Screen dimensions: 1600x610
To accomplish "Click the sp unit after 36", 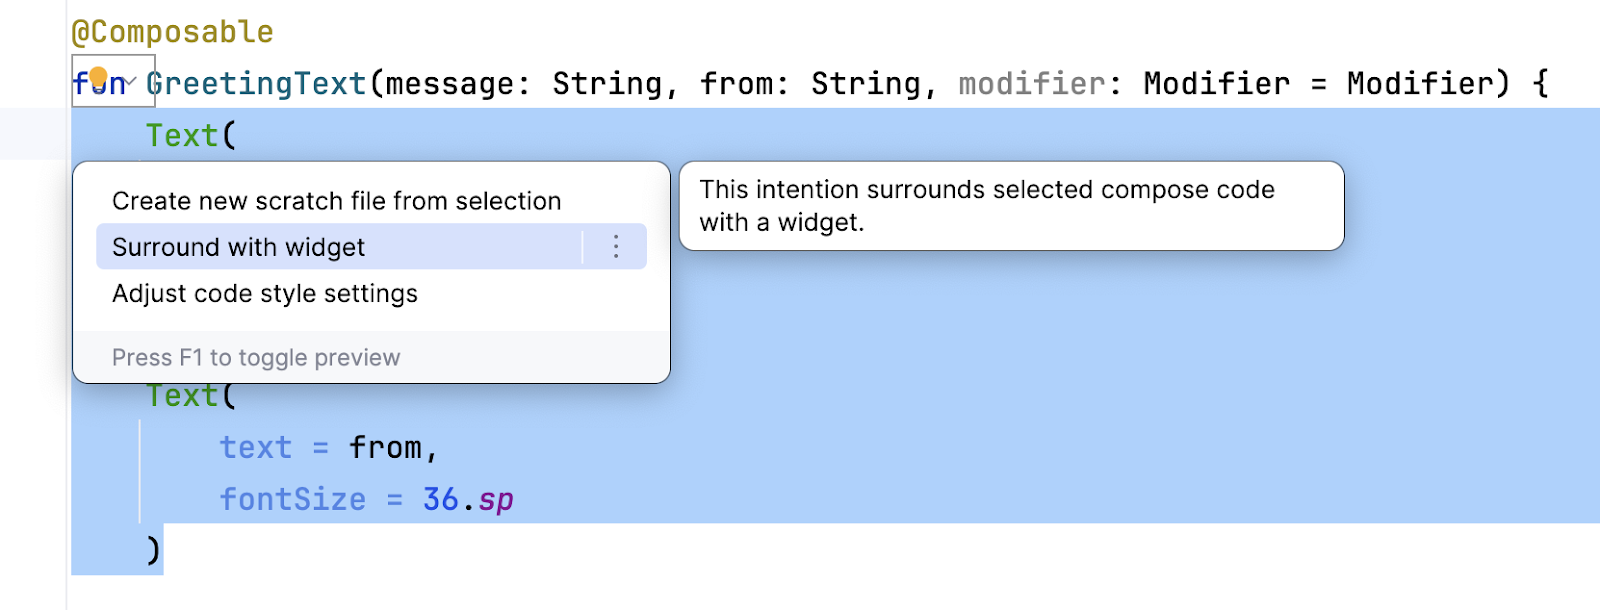I will [x=495, y=499].
